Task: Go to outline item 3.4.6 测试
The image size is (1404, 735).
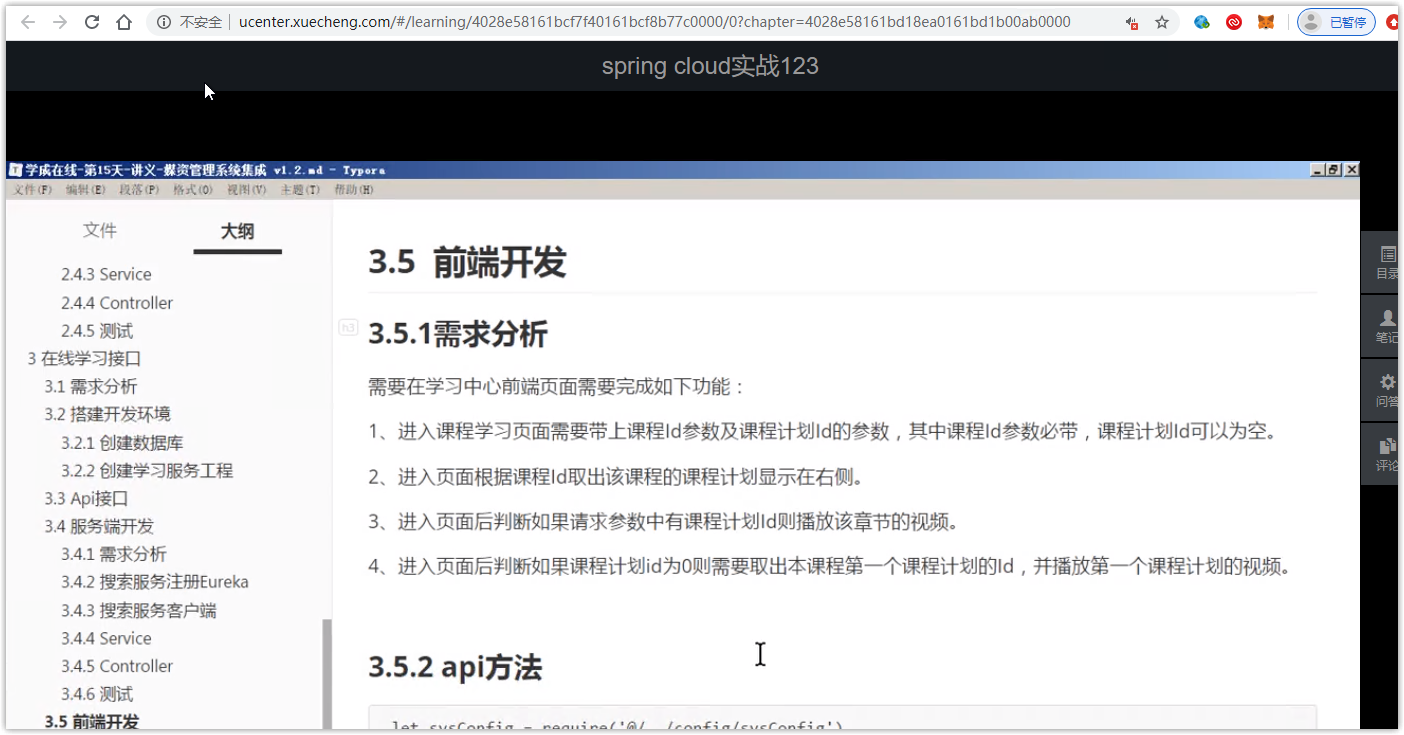Action: (x=97, y=694)
